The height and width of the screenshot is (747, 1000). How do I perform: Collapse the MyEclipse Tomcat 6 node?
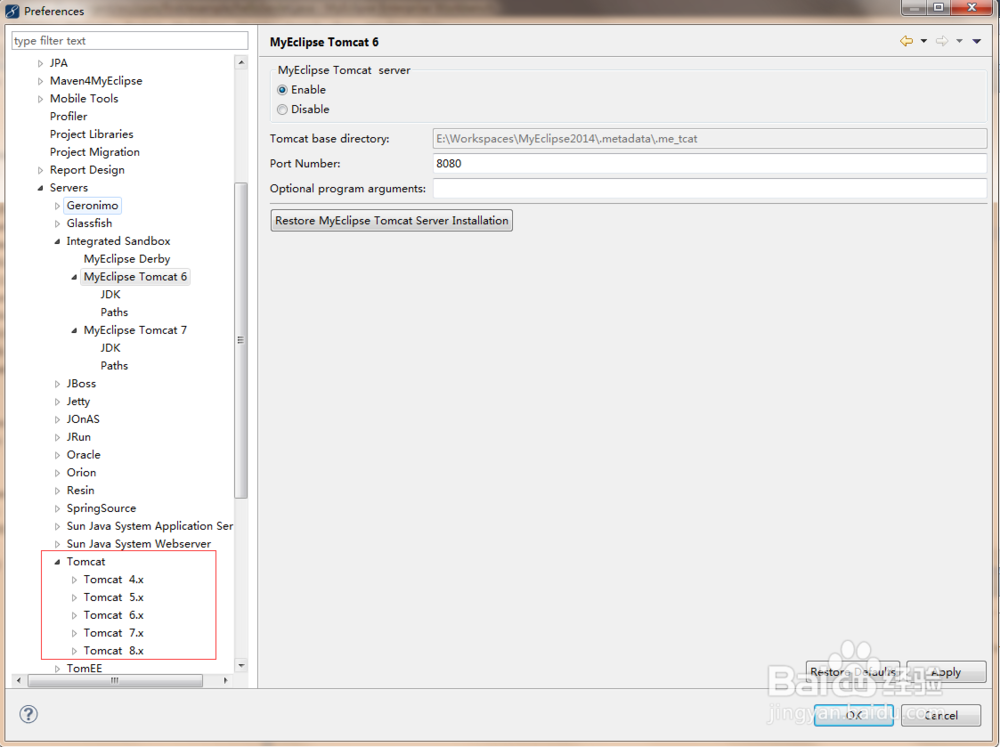tap(74, 277)
